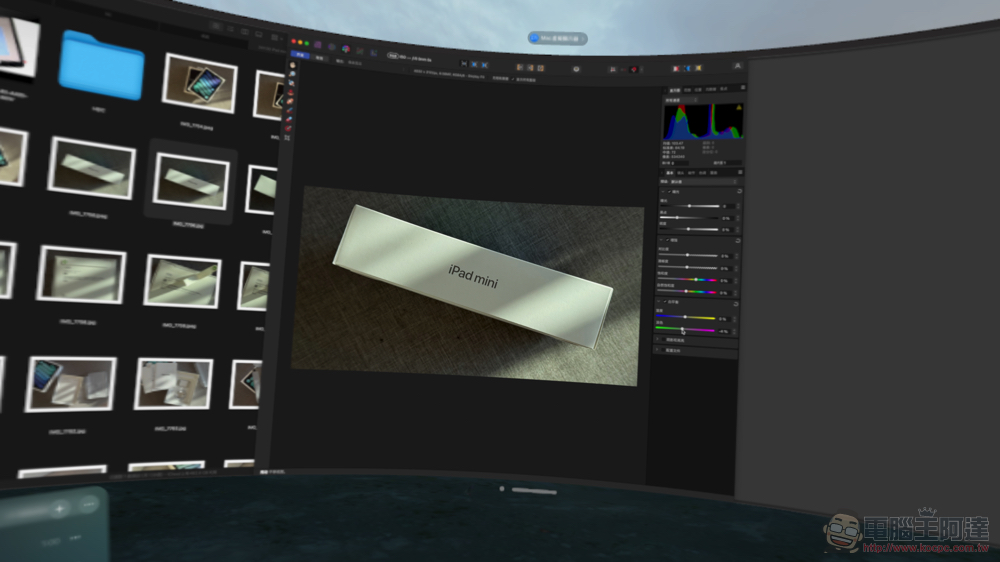Reset the White Balance section arrow
Screen dimensions: 1000x562
[x=736, y=304]
